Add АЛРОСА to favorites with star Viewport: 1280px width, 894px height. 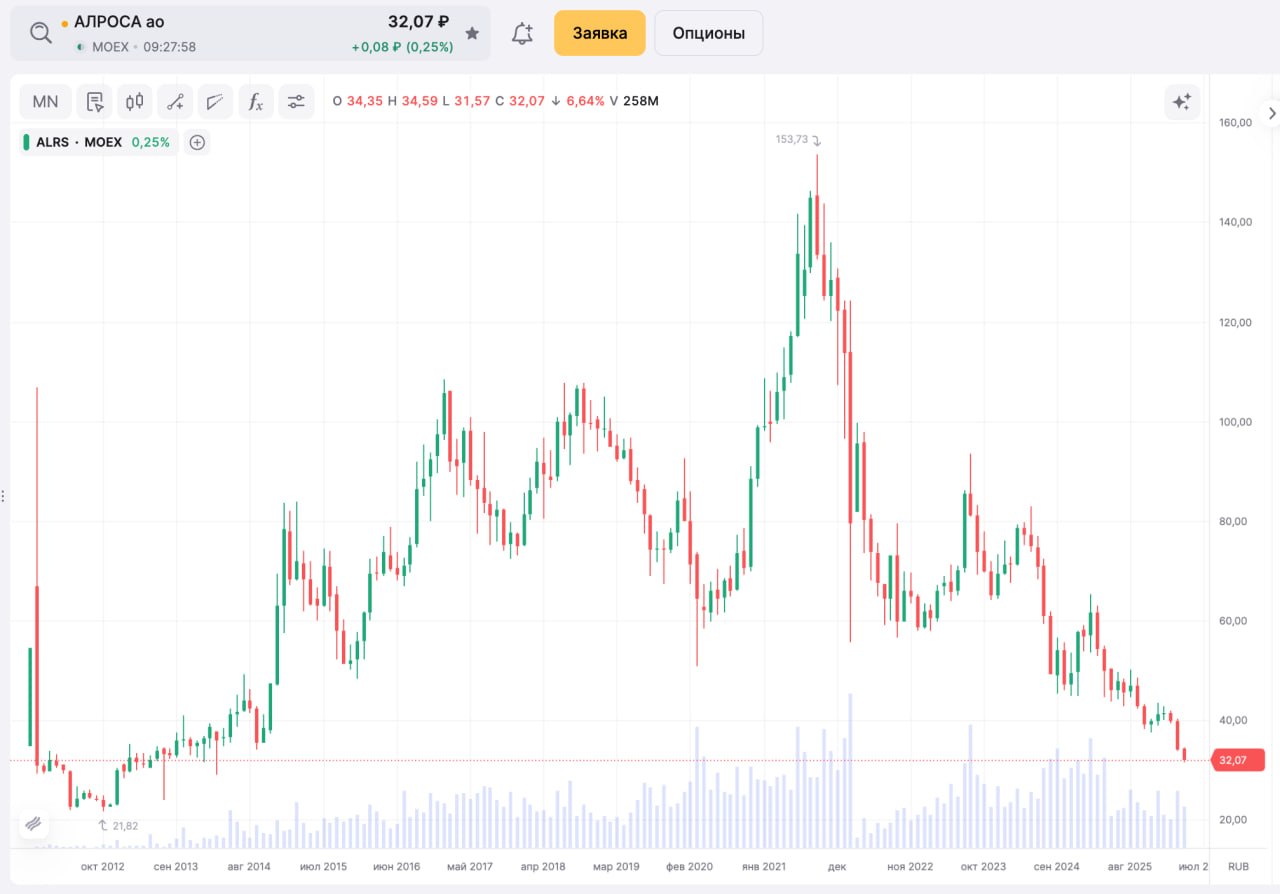(473, 33)
